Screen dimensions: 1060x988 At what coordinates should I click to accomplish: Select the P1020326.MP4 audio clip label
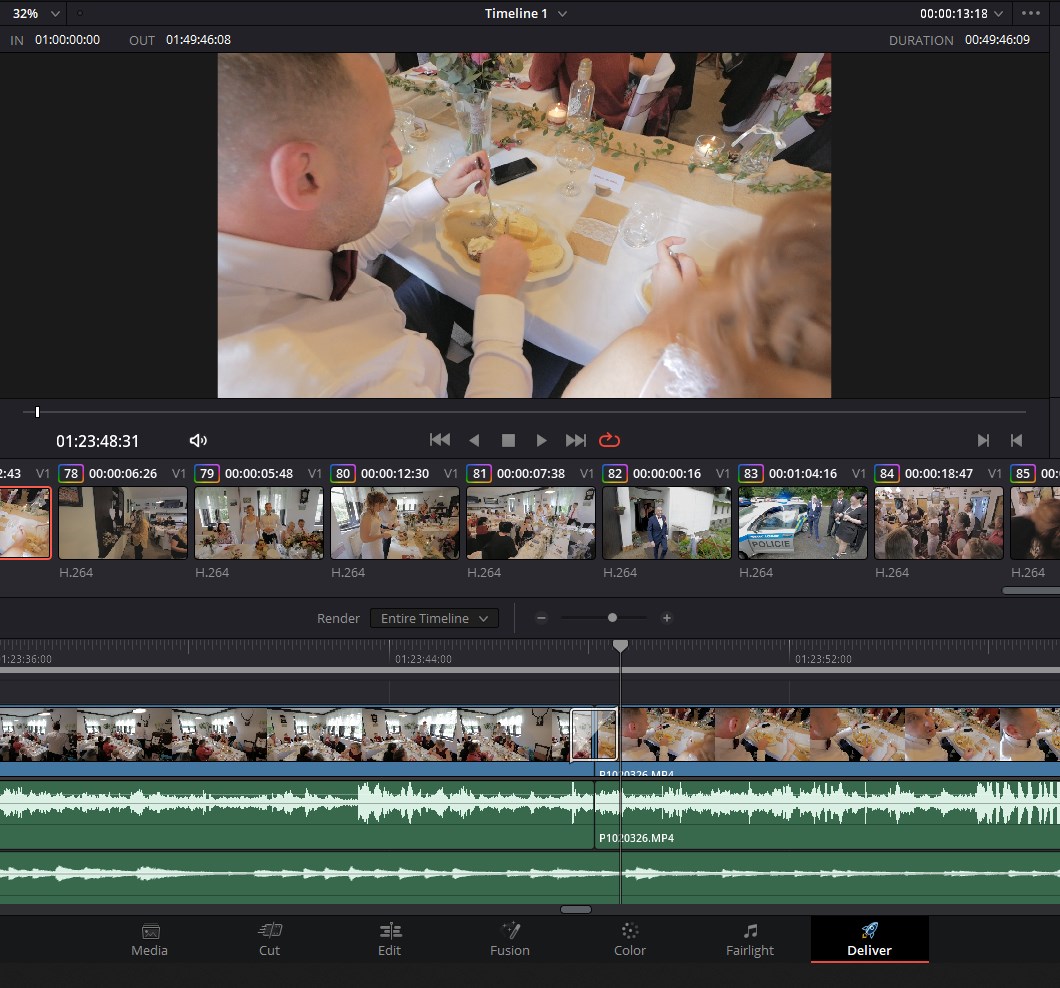click(x=636, y=838)
